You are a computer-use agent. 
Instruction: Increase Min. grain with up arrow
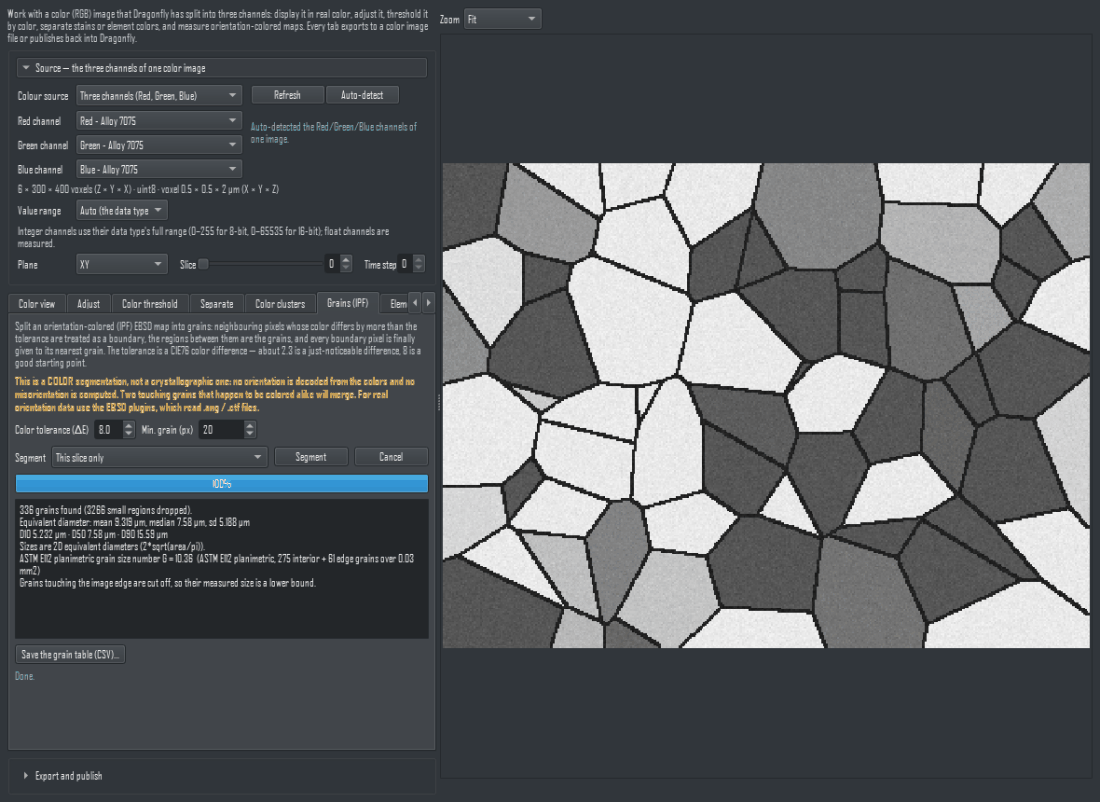pyautogui.click(x=250, y=425)
